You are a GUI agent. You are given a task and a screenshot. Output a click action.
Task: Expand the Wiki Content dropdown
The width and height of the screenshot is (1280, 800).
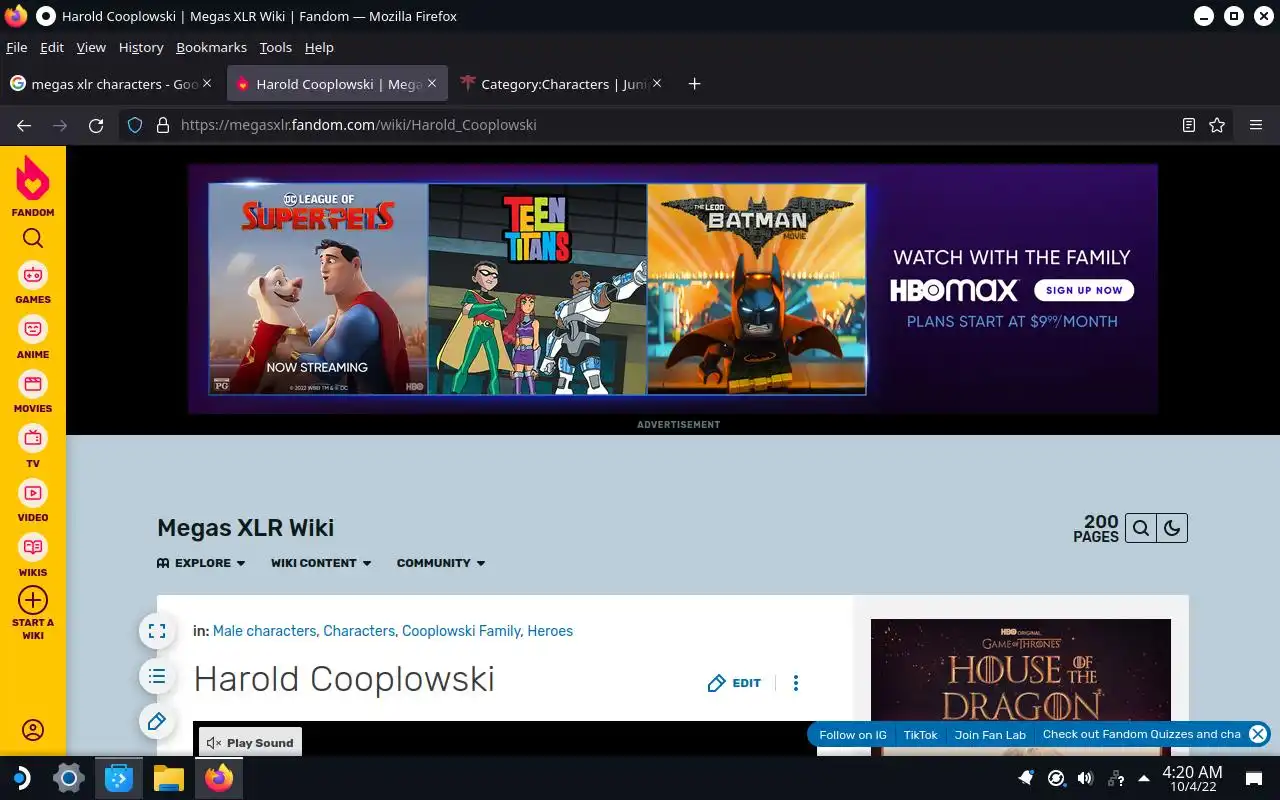click(321, 563)
